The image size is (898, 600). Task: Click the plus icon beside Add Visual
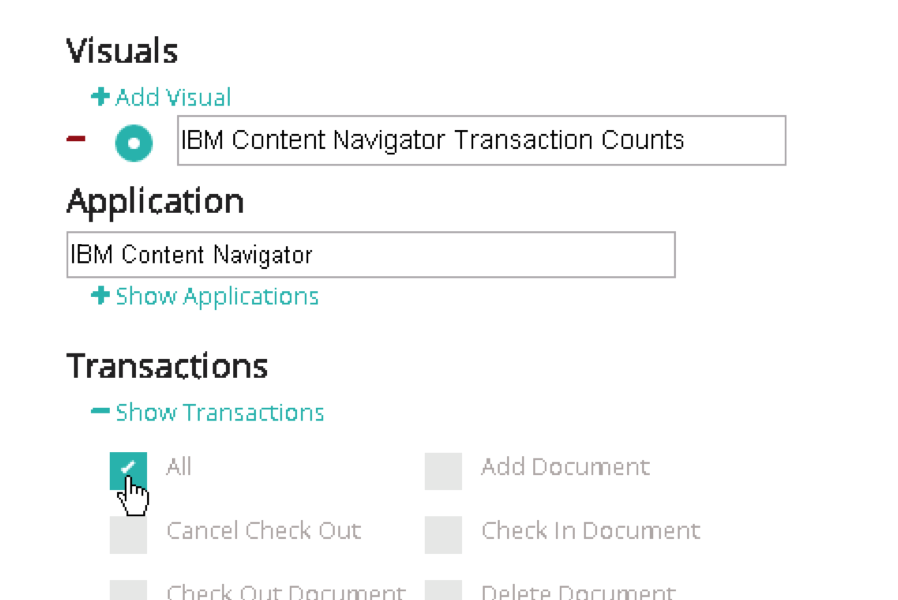pyautogui.click(x=100, y=97)
